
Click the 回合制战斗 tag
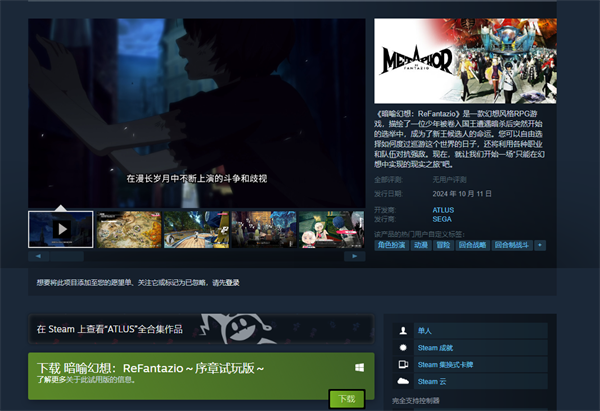point(512,245)
